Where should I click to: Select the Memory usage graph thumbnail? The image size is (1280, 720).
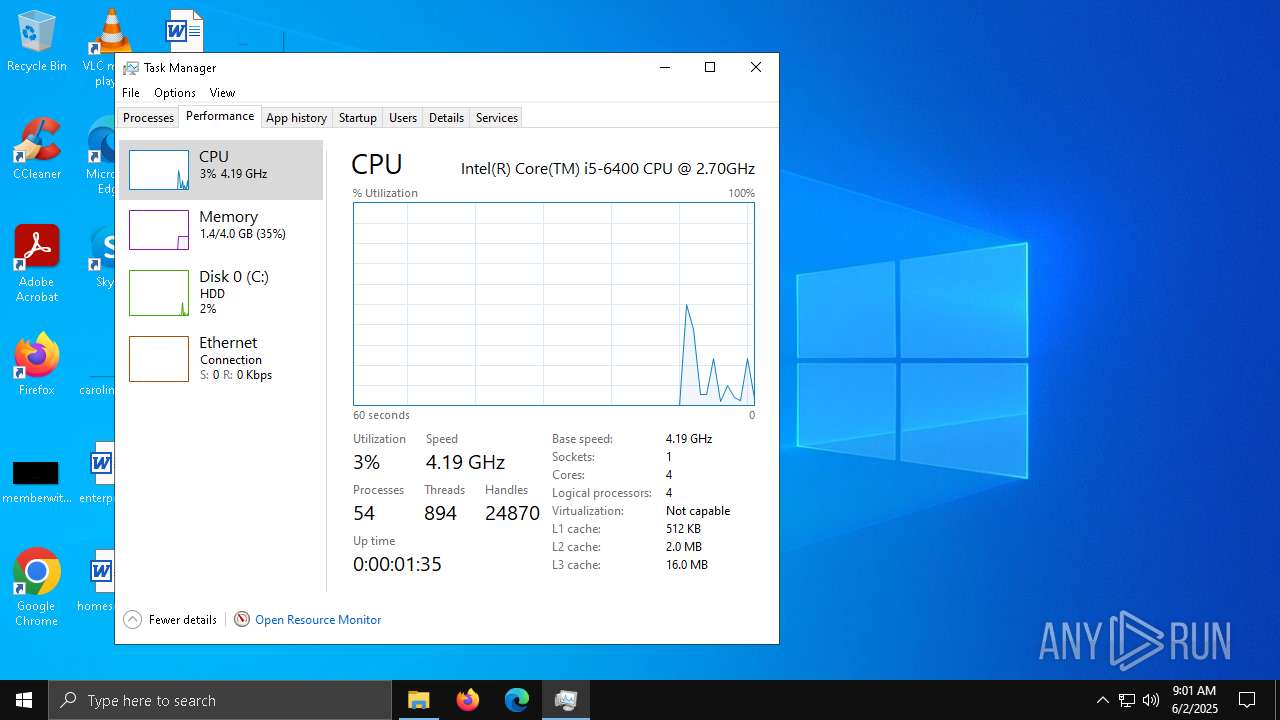pos(159,230)
